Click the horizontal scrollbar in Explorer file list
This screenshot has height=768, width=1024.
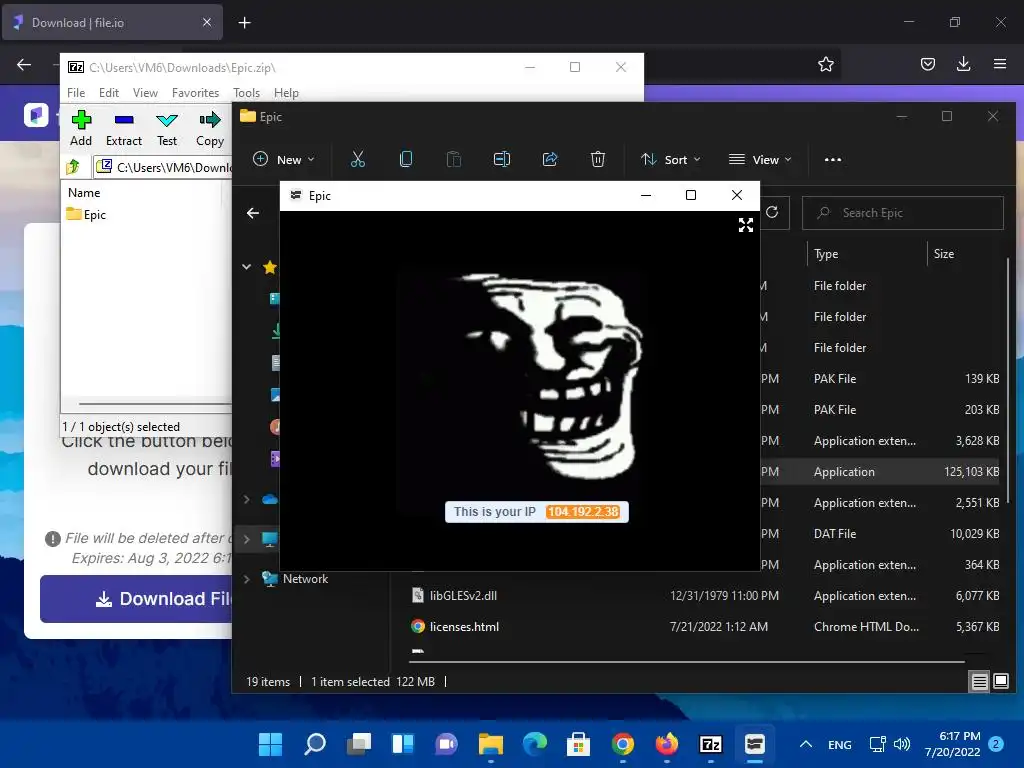pyautogui.click(x=687, y=662)
